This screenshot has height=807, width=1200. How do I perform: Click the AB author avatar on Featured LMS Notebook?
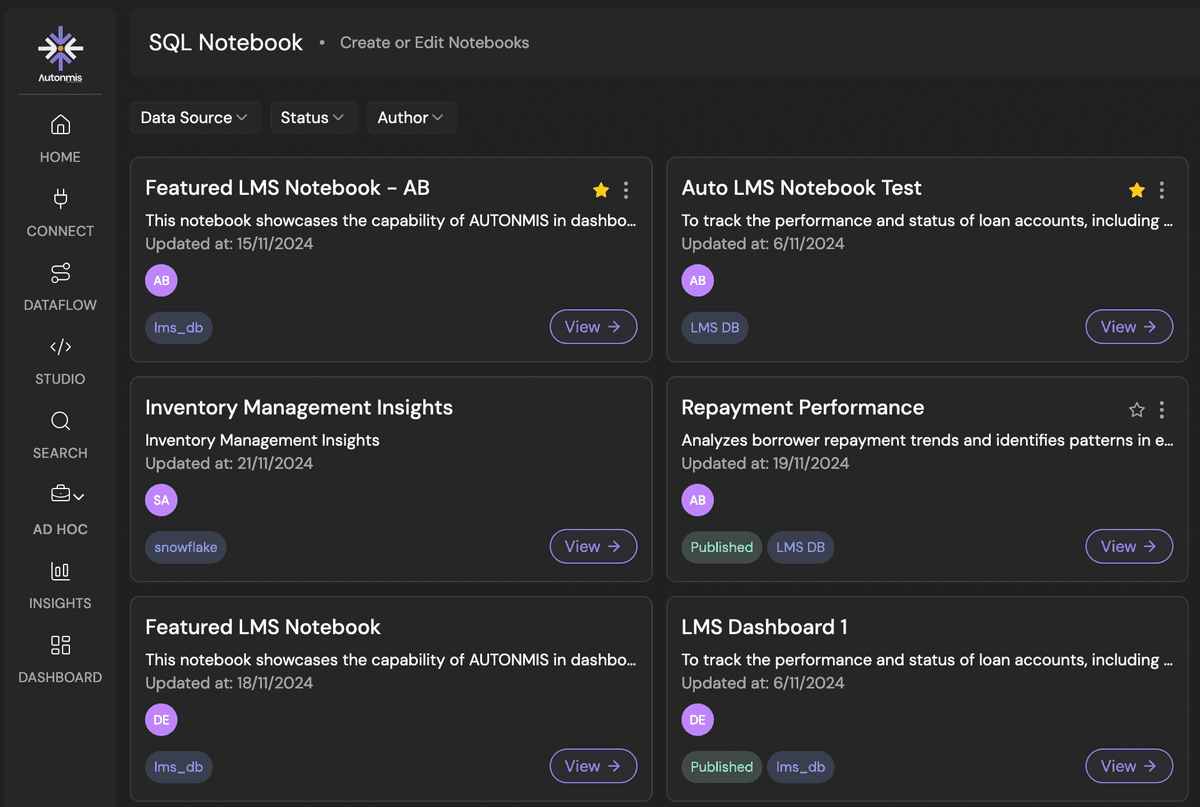tap(161, 280)
